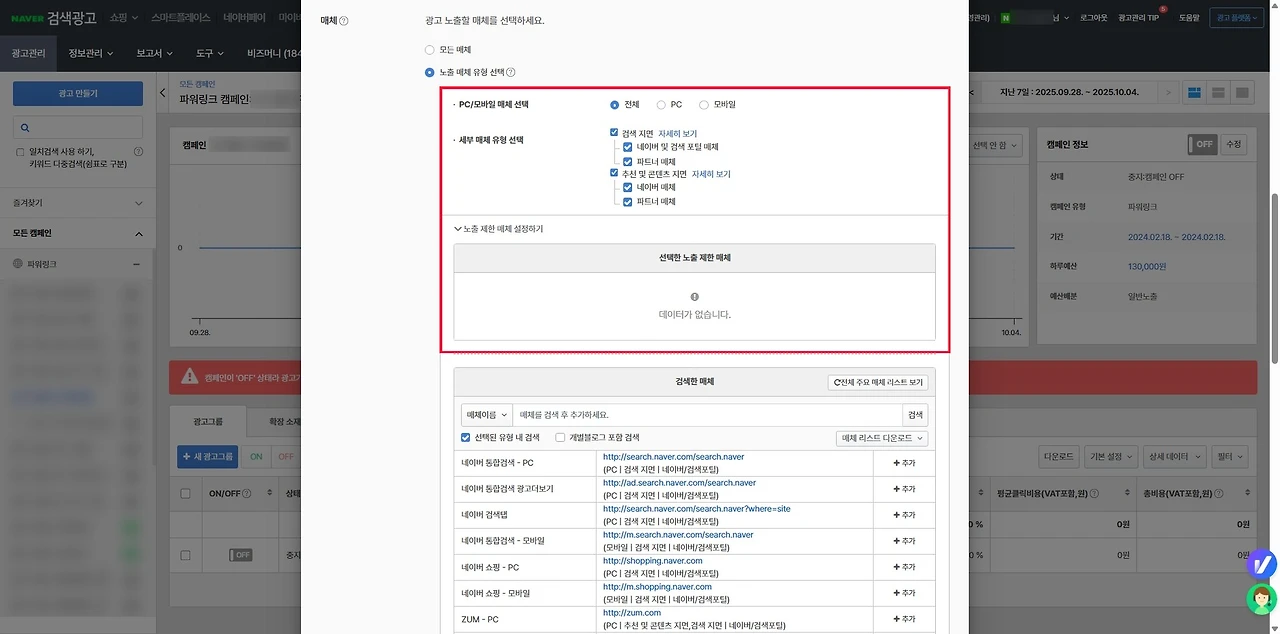Add ZUM - PC with 추가 button
The width and height of the screenshot is (1280, 634).
coord(903,619)
